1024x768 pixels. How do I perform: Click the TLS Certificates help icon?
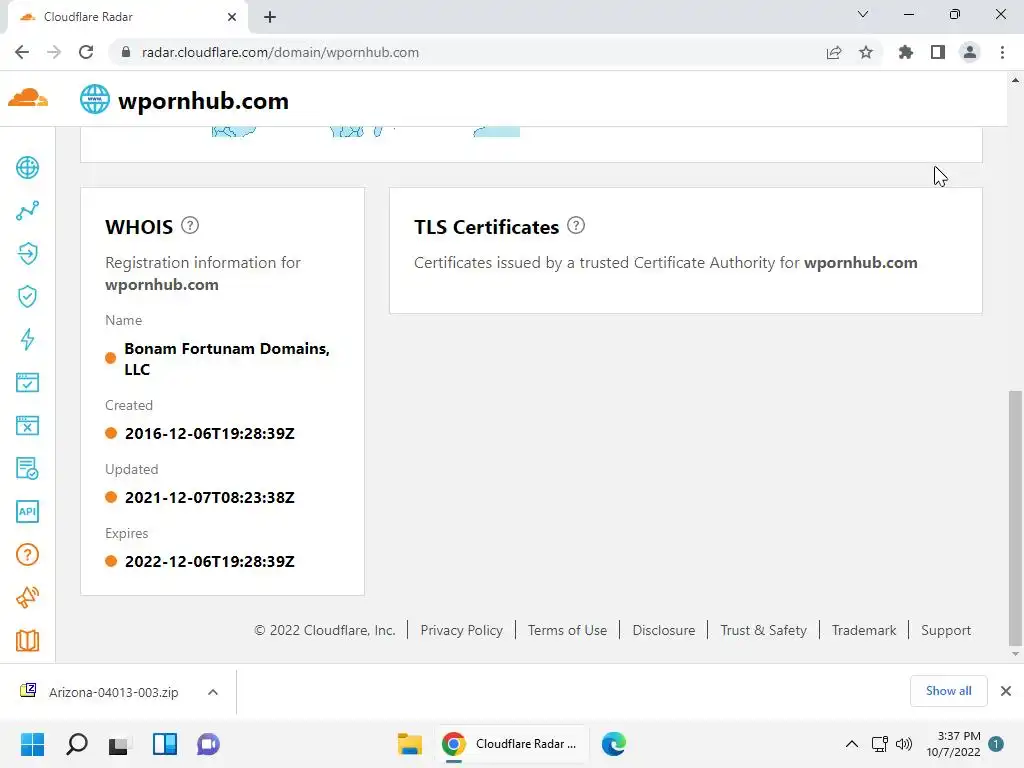(x=576, y=225)
